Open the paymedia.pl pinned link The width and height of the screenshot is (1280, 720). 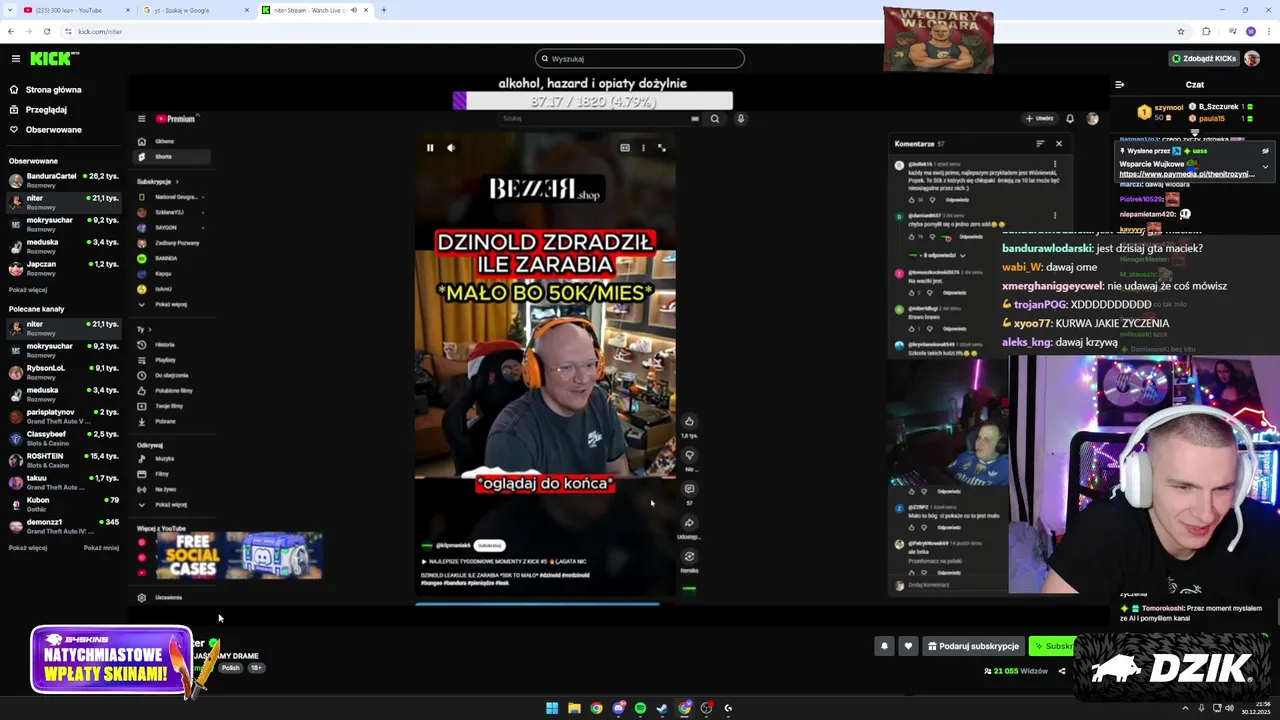click(1187, 174)
